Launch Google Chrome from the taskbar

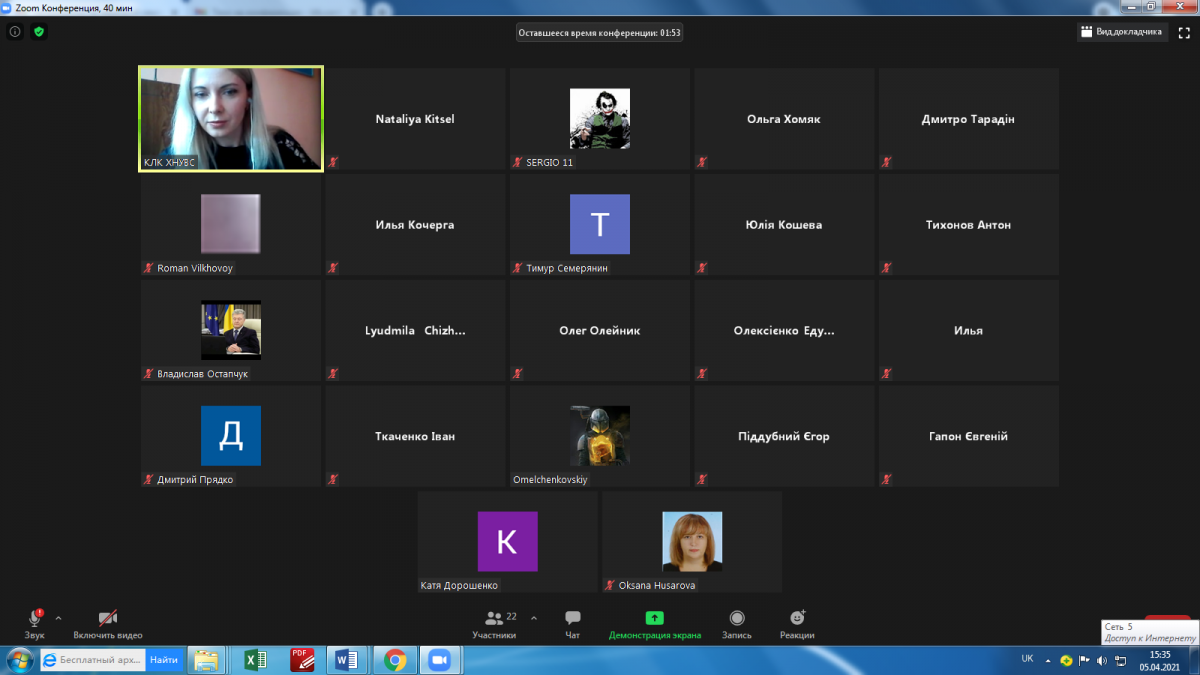[x=395, y=660]
